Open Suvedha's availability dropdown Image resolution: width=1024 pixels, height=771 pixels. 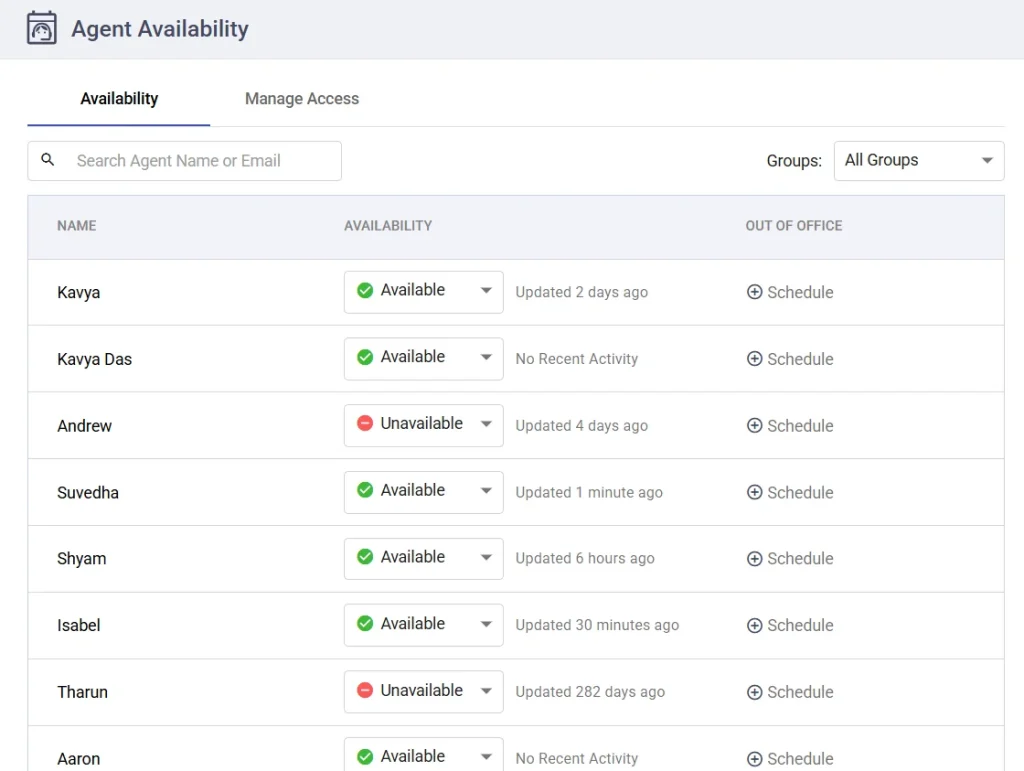[424, 492]
